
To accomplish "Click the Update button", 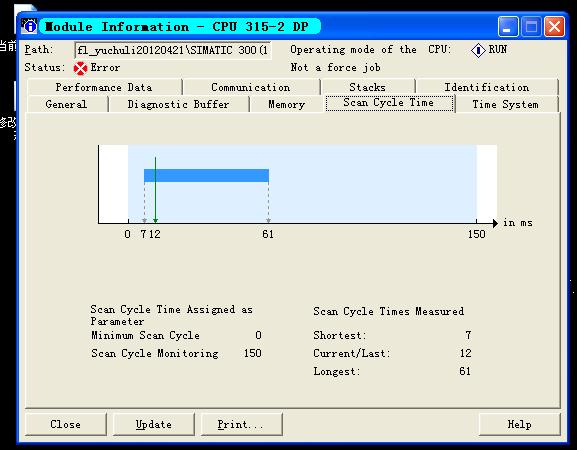I will click(x=154, y=424).
